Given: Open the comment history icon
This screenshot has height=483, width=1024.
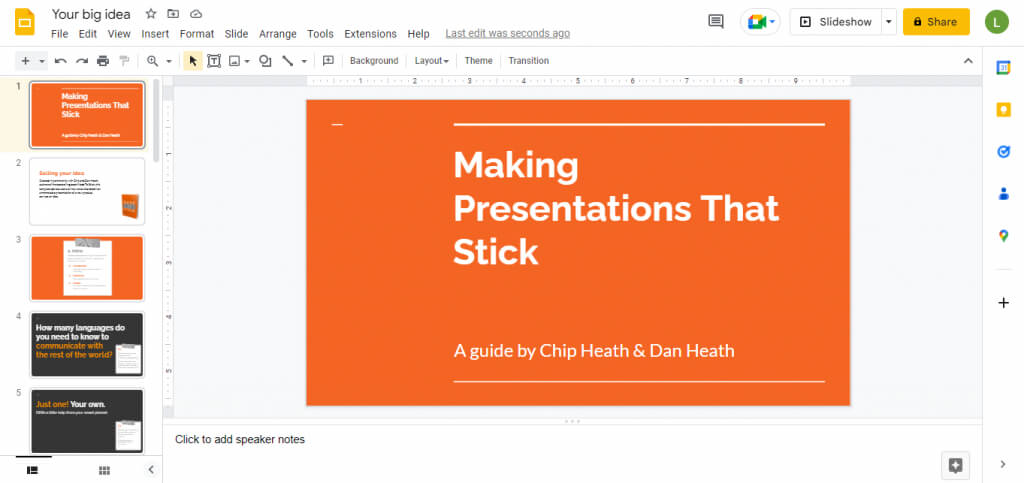Looking at the screenshot, I should click(x=715, y=21).
